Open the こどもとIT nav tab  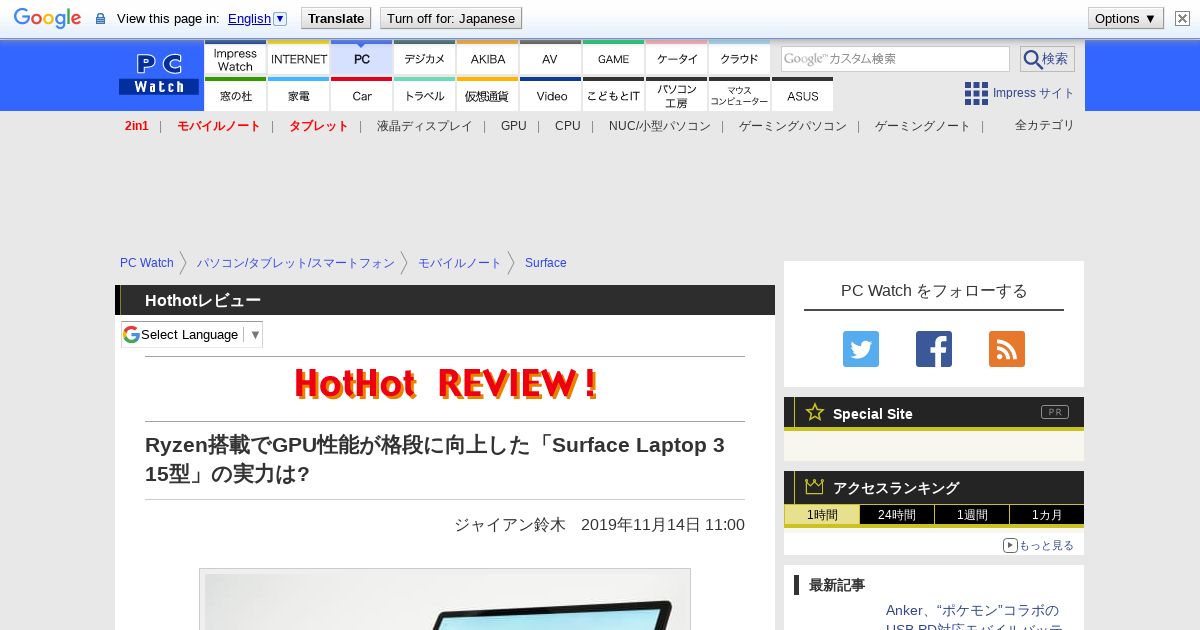coord(613,95)
